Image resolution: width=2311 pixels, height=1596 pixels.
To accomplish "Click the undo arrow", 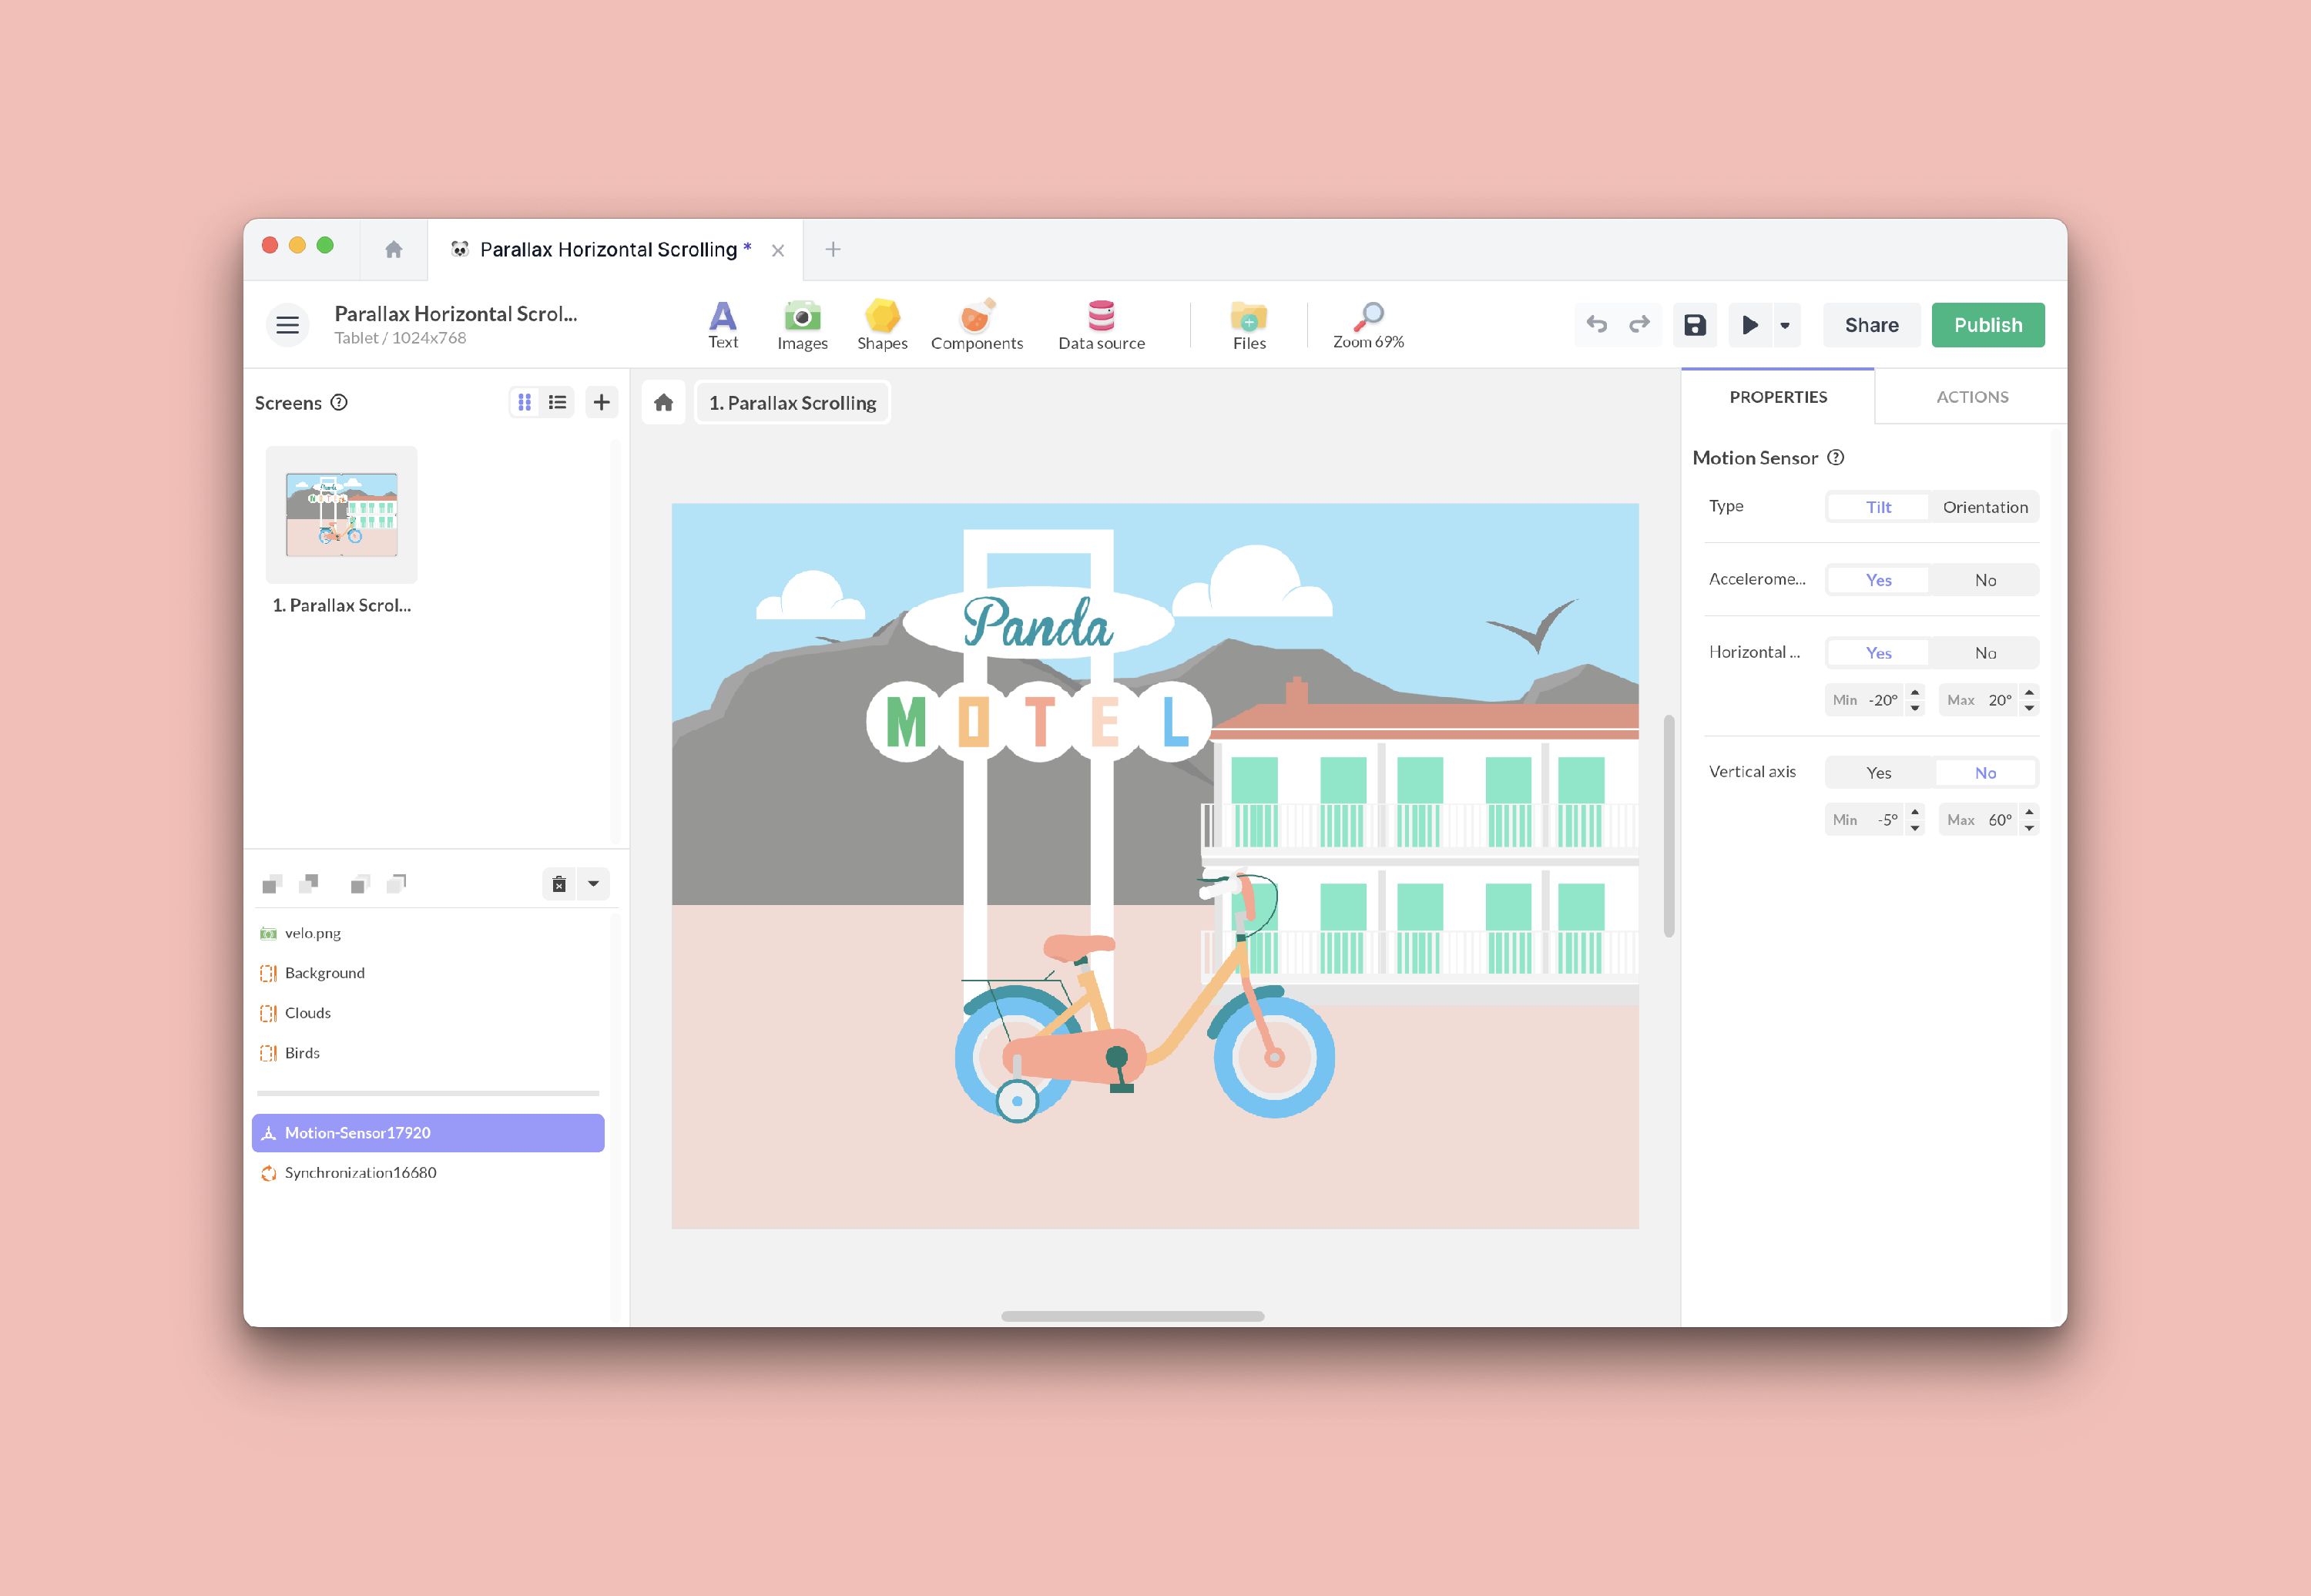I will [1596, 325].
